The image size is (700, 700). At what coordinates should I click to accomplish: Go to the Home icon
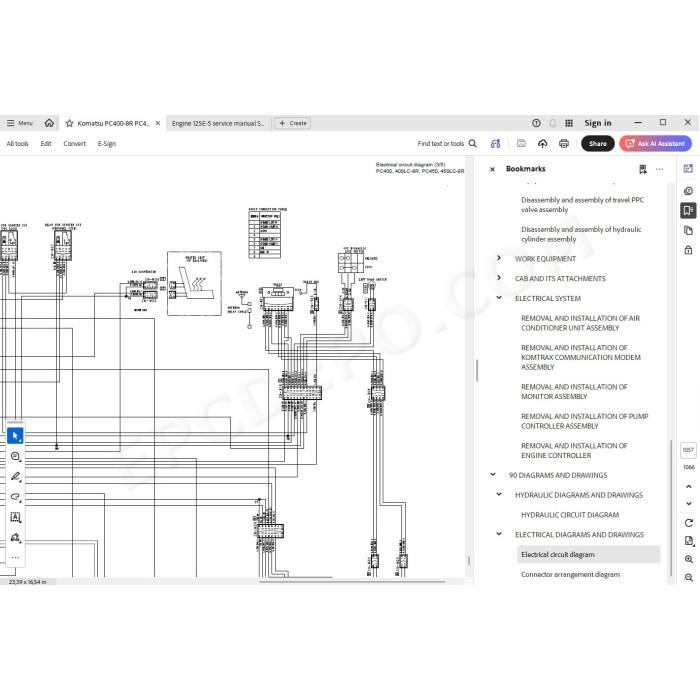click(x=49, y=123)
